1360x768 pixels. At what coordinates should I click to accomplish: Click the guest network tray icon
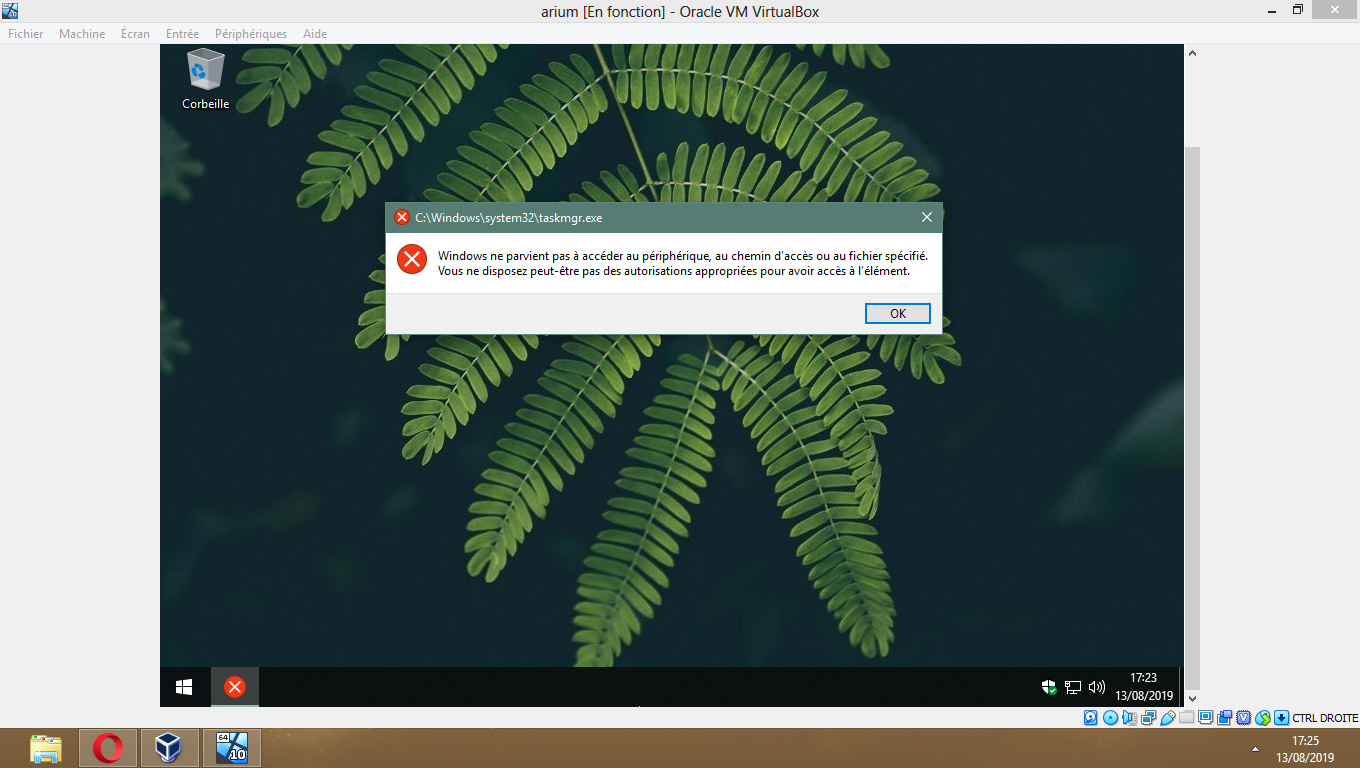click(1073, 687)
